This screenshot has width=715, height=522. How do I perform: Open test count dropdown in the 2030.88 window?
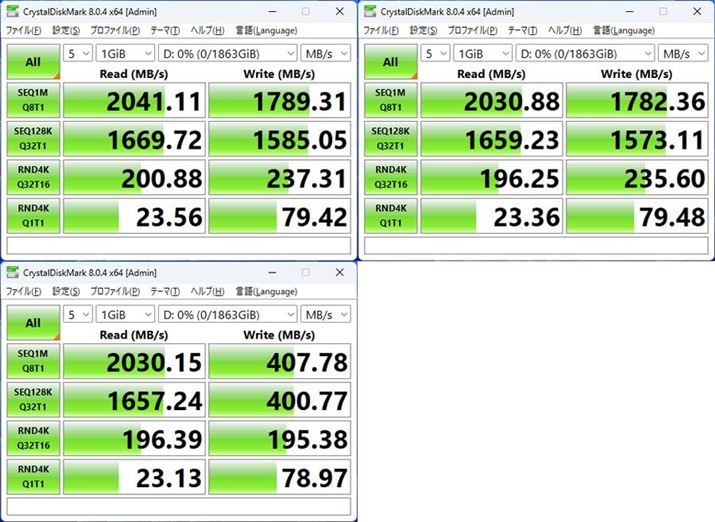435,54
